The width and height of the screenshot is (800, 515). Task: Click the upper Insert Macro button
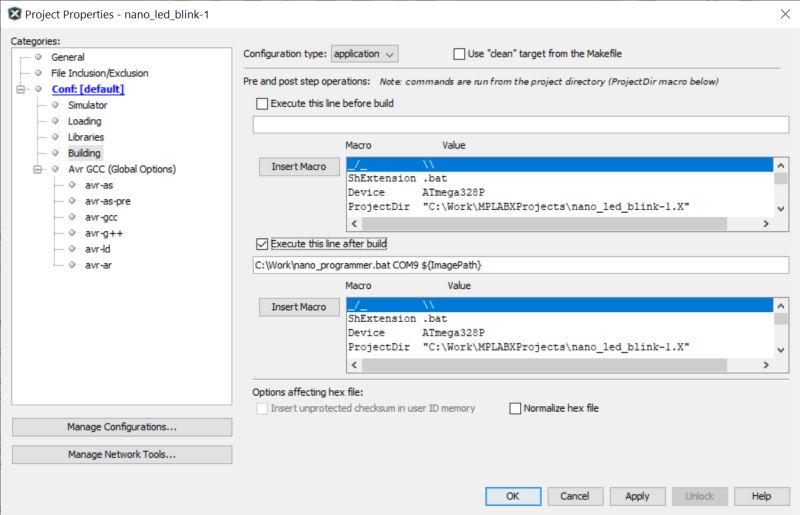point(299,167)
